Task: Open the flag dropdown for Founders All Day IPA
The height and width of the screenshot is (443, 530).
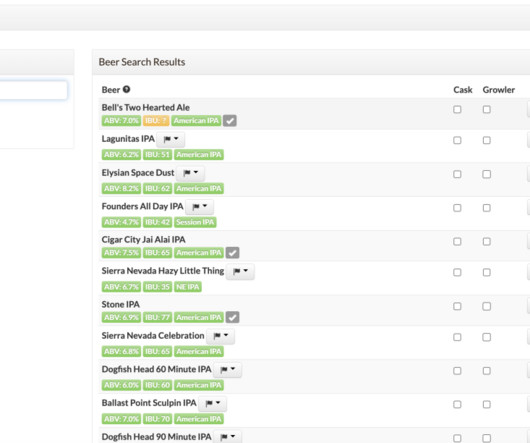Action: pos(199,207)
